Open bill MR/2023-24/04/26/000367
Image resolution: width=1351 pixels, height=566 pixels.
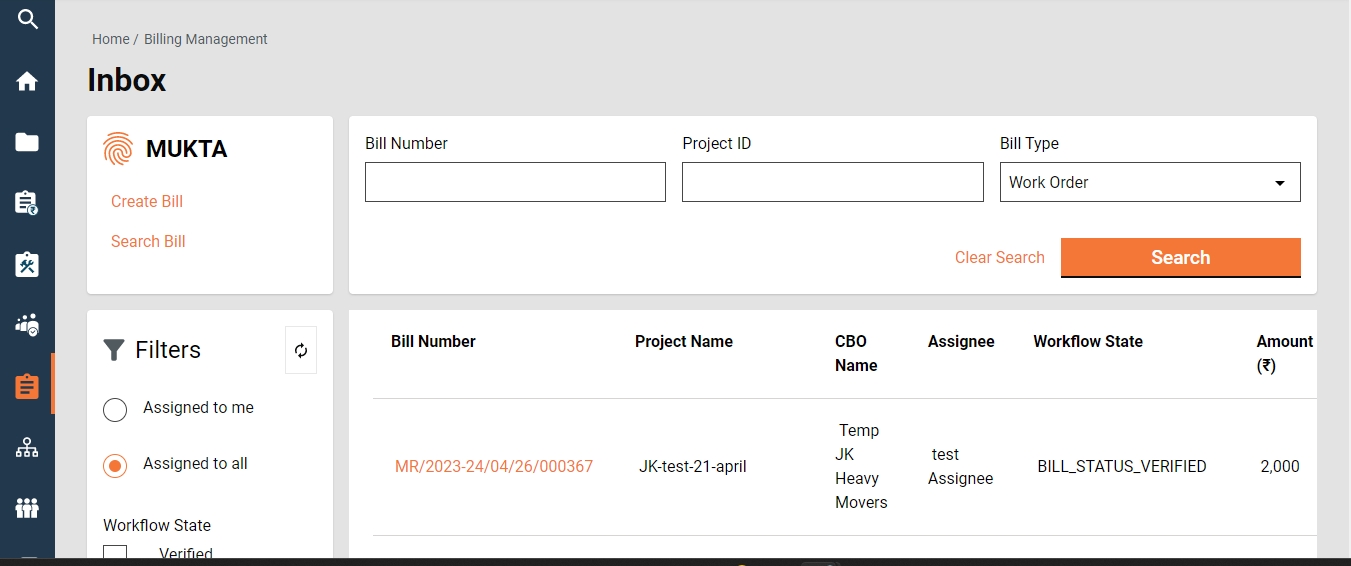(494, 466)
